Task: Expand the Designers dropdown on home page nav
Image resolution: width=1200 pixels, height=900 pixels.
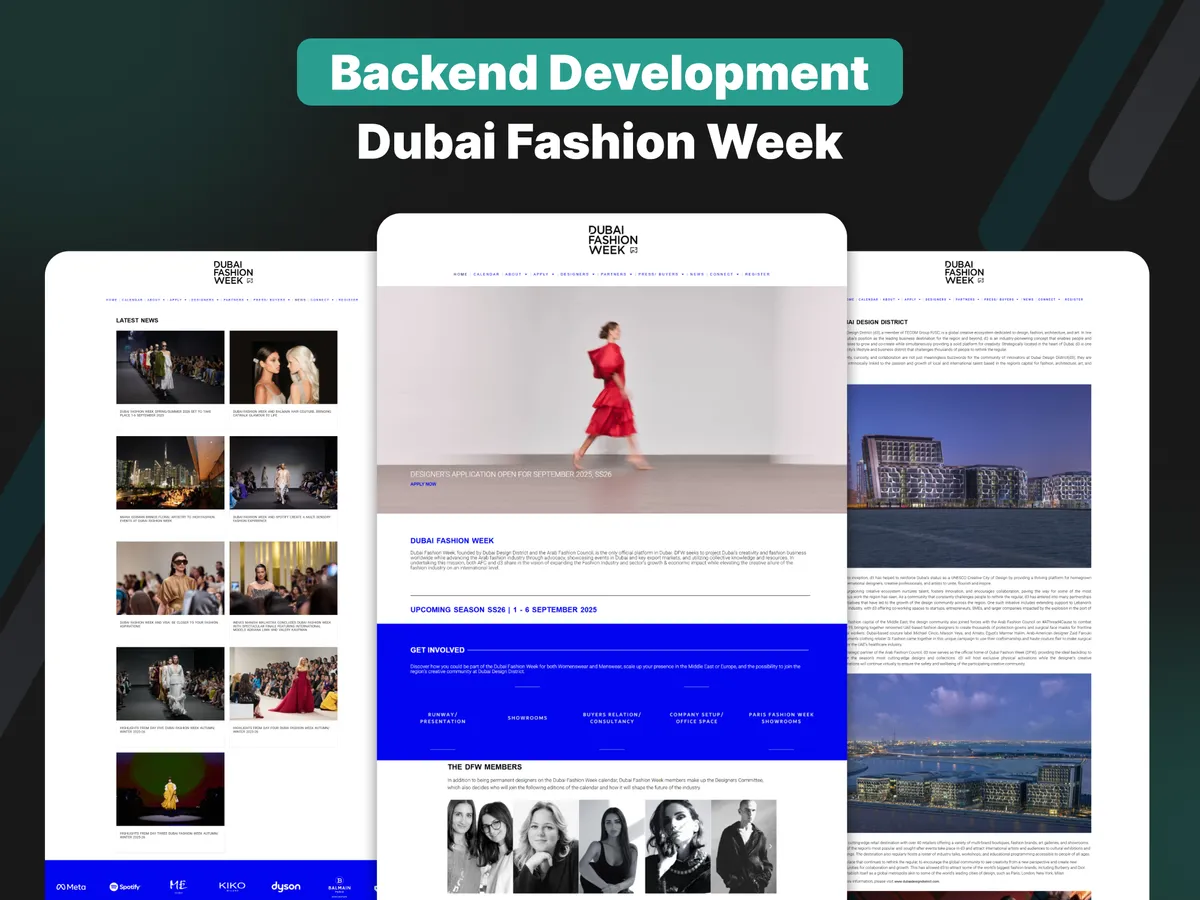Action: pyautogui.click(x=577, y=274)
